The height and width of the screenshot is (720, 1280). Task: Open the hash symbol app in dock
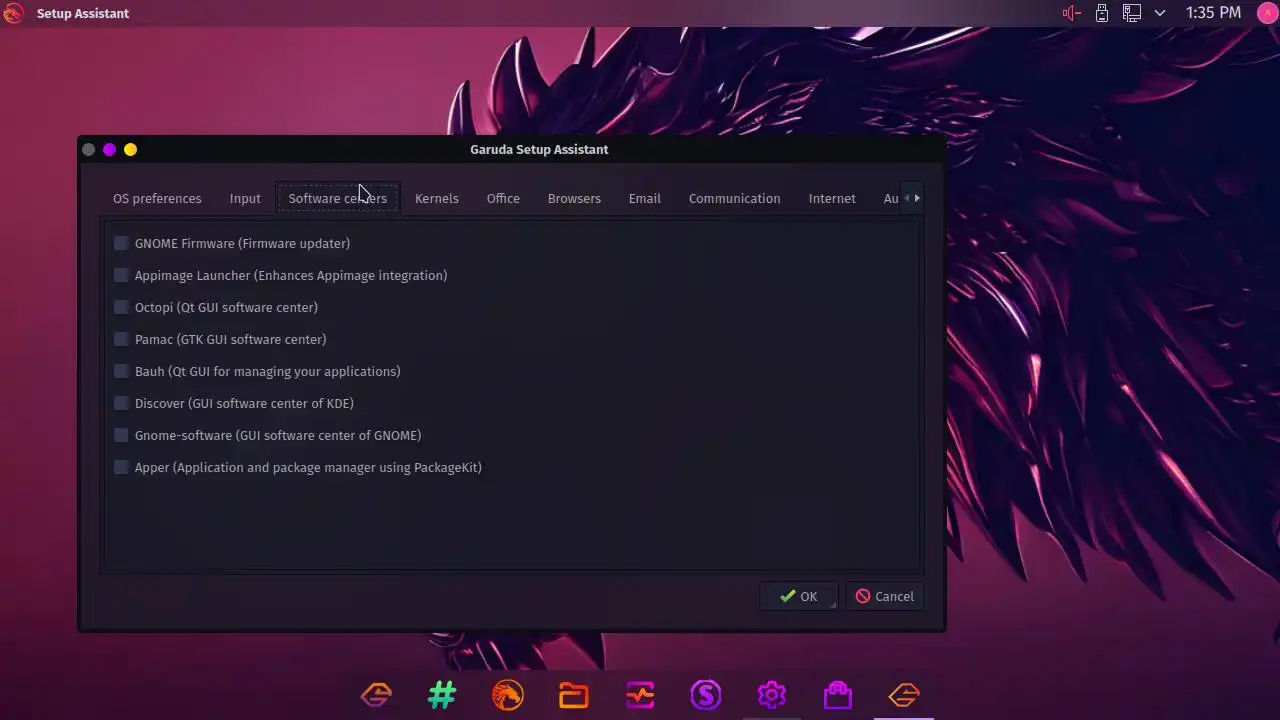(442, 694)
